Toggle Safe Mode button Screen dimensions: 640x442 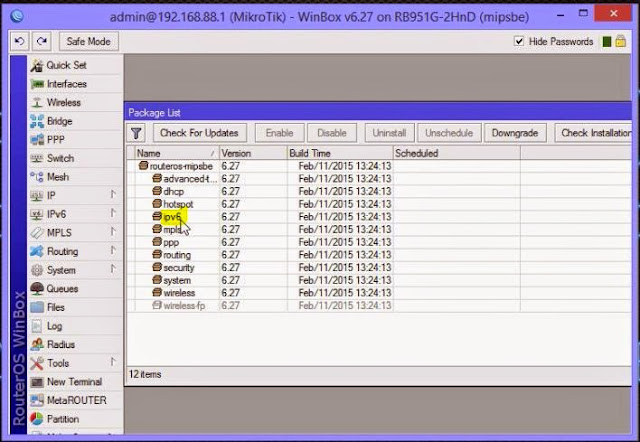click(89, 41)
